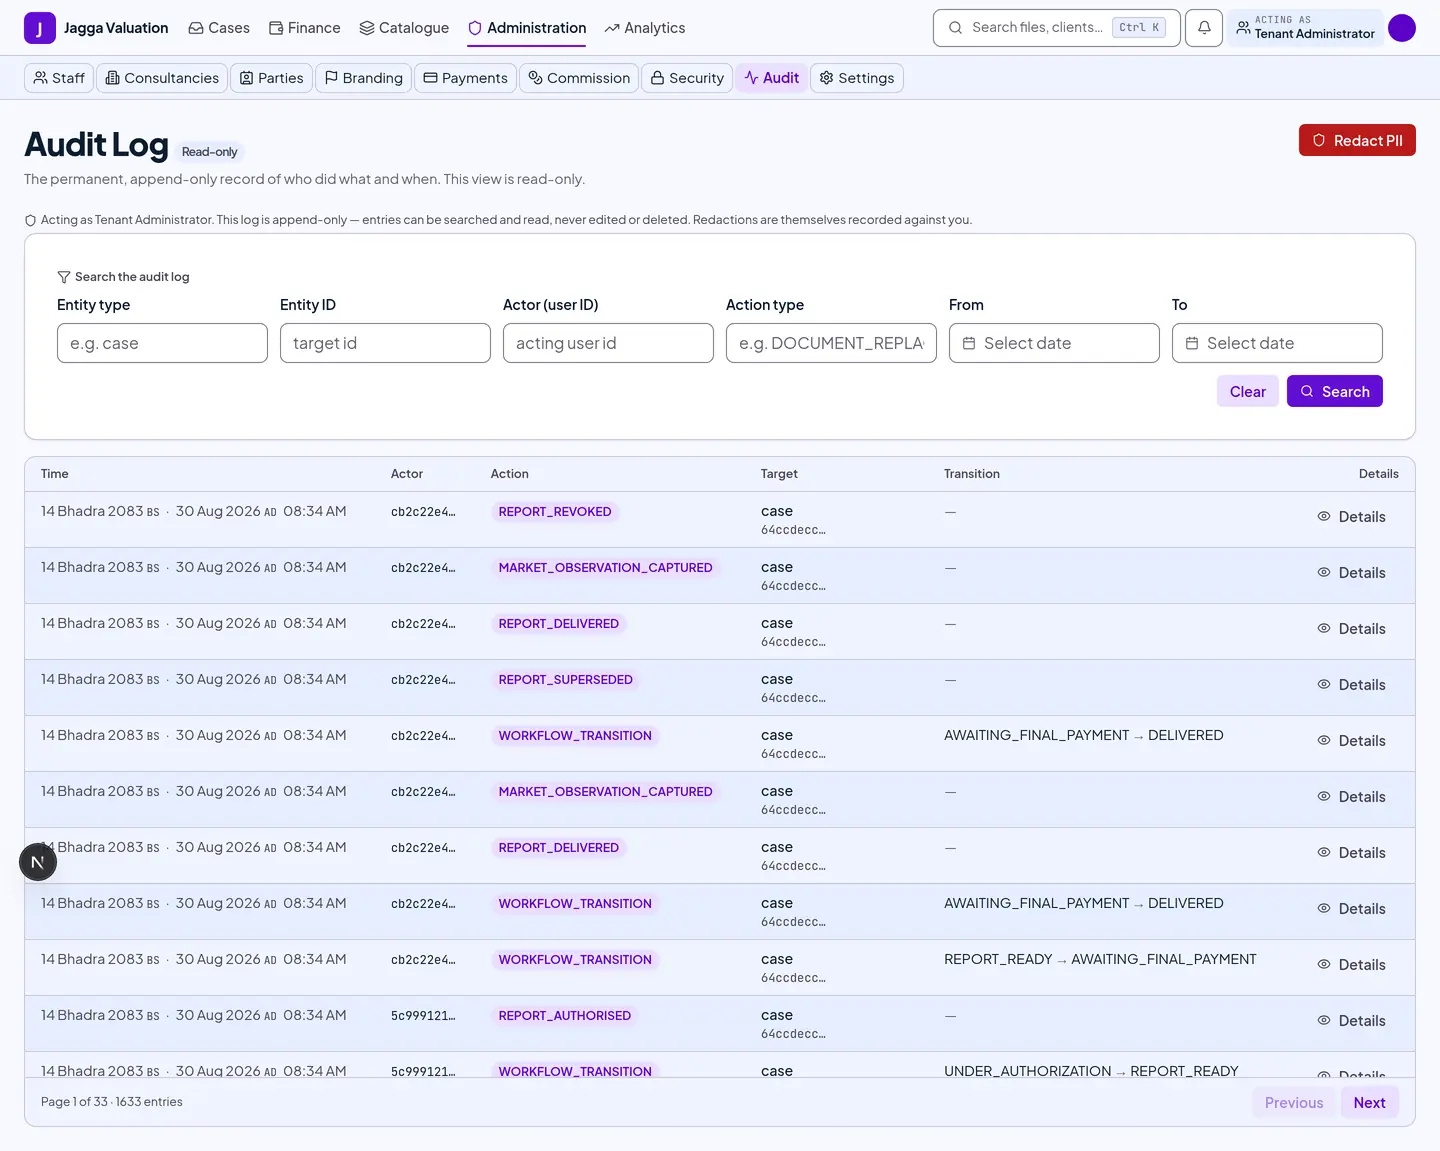The height and width of the screenshot is (1151, 1440).
Task: Switch to the Payments tab
Action: (x=465, y=78)
